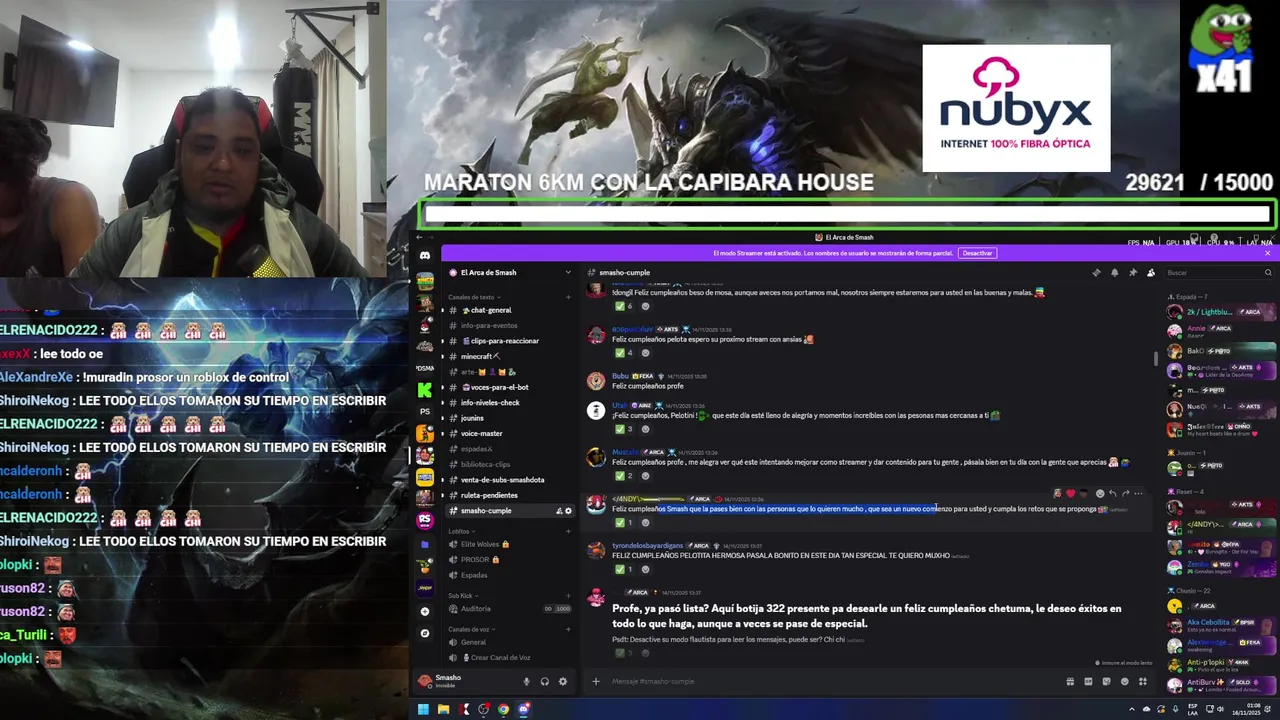Click invite icon on smasho-cumple channel
Viewport: 1280px width, 720px height.
pyautogui.click(x=559, y=511)
